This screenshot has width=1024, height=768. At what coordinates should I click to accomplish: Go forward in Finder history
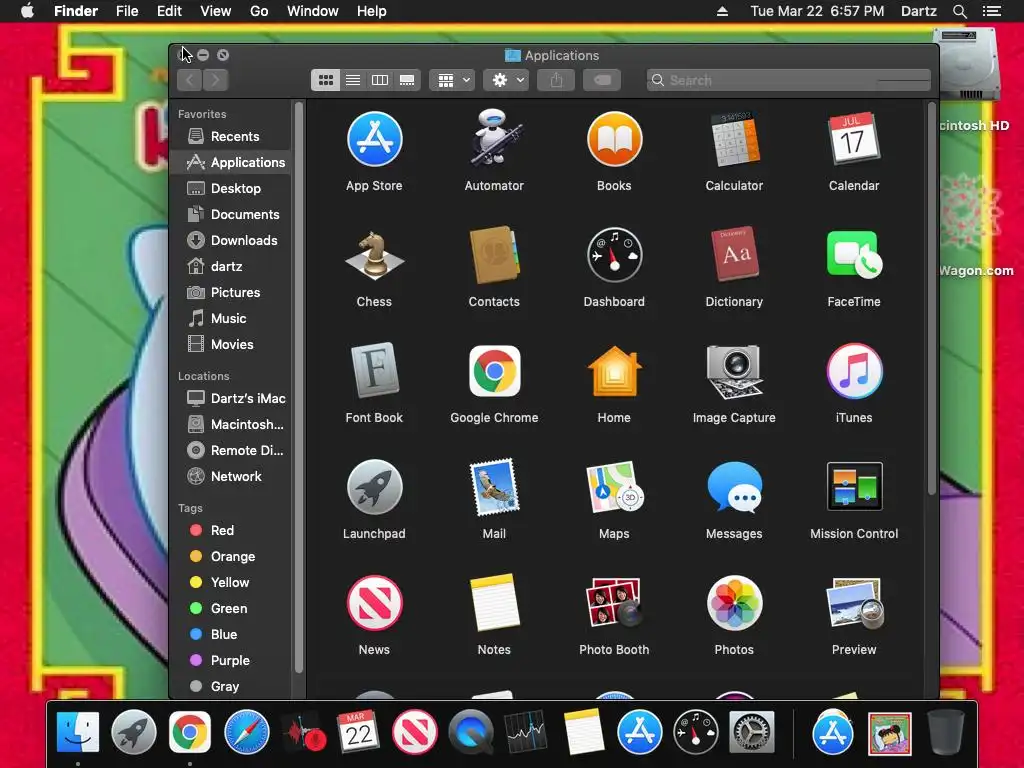(x=216, y=80)
